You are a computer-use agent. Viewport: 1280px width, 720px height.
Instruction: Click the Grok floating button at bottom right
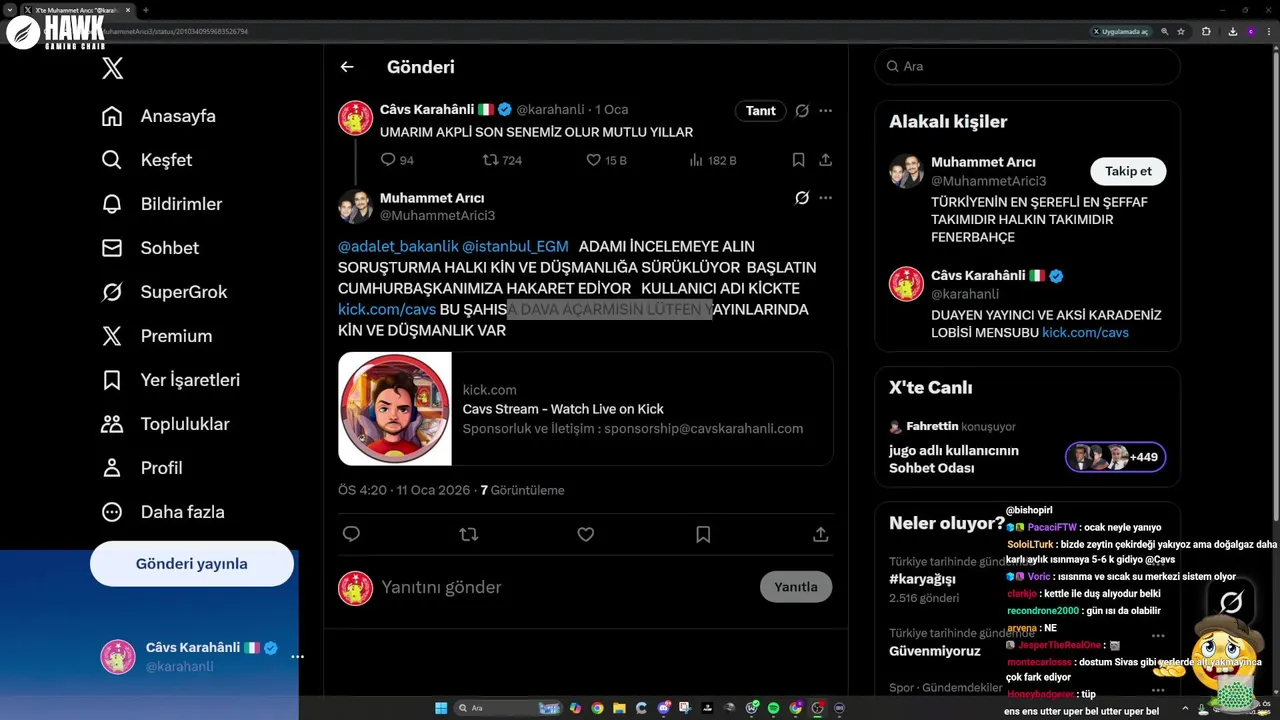(x=1231, y=602)
